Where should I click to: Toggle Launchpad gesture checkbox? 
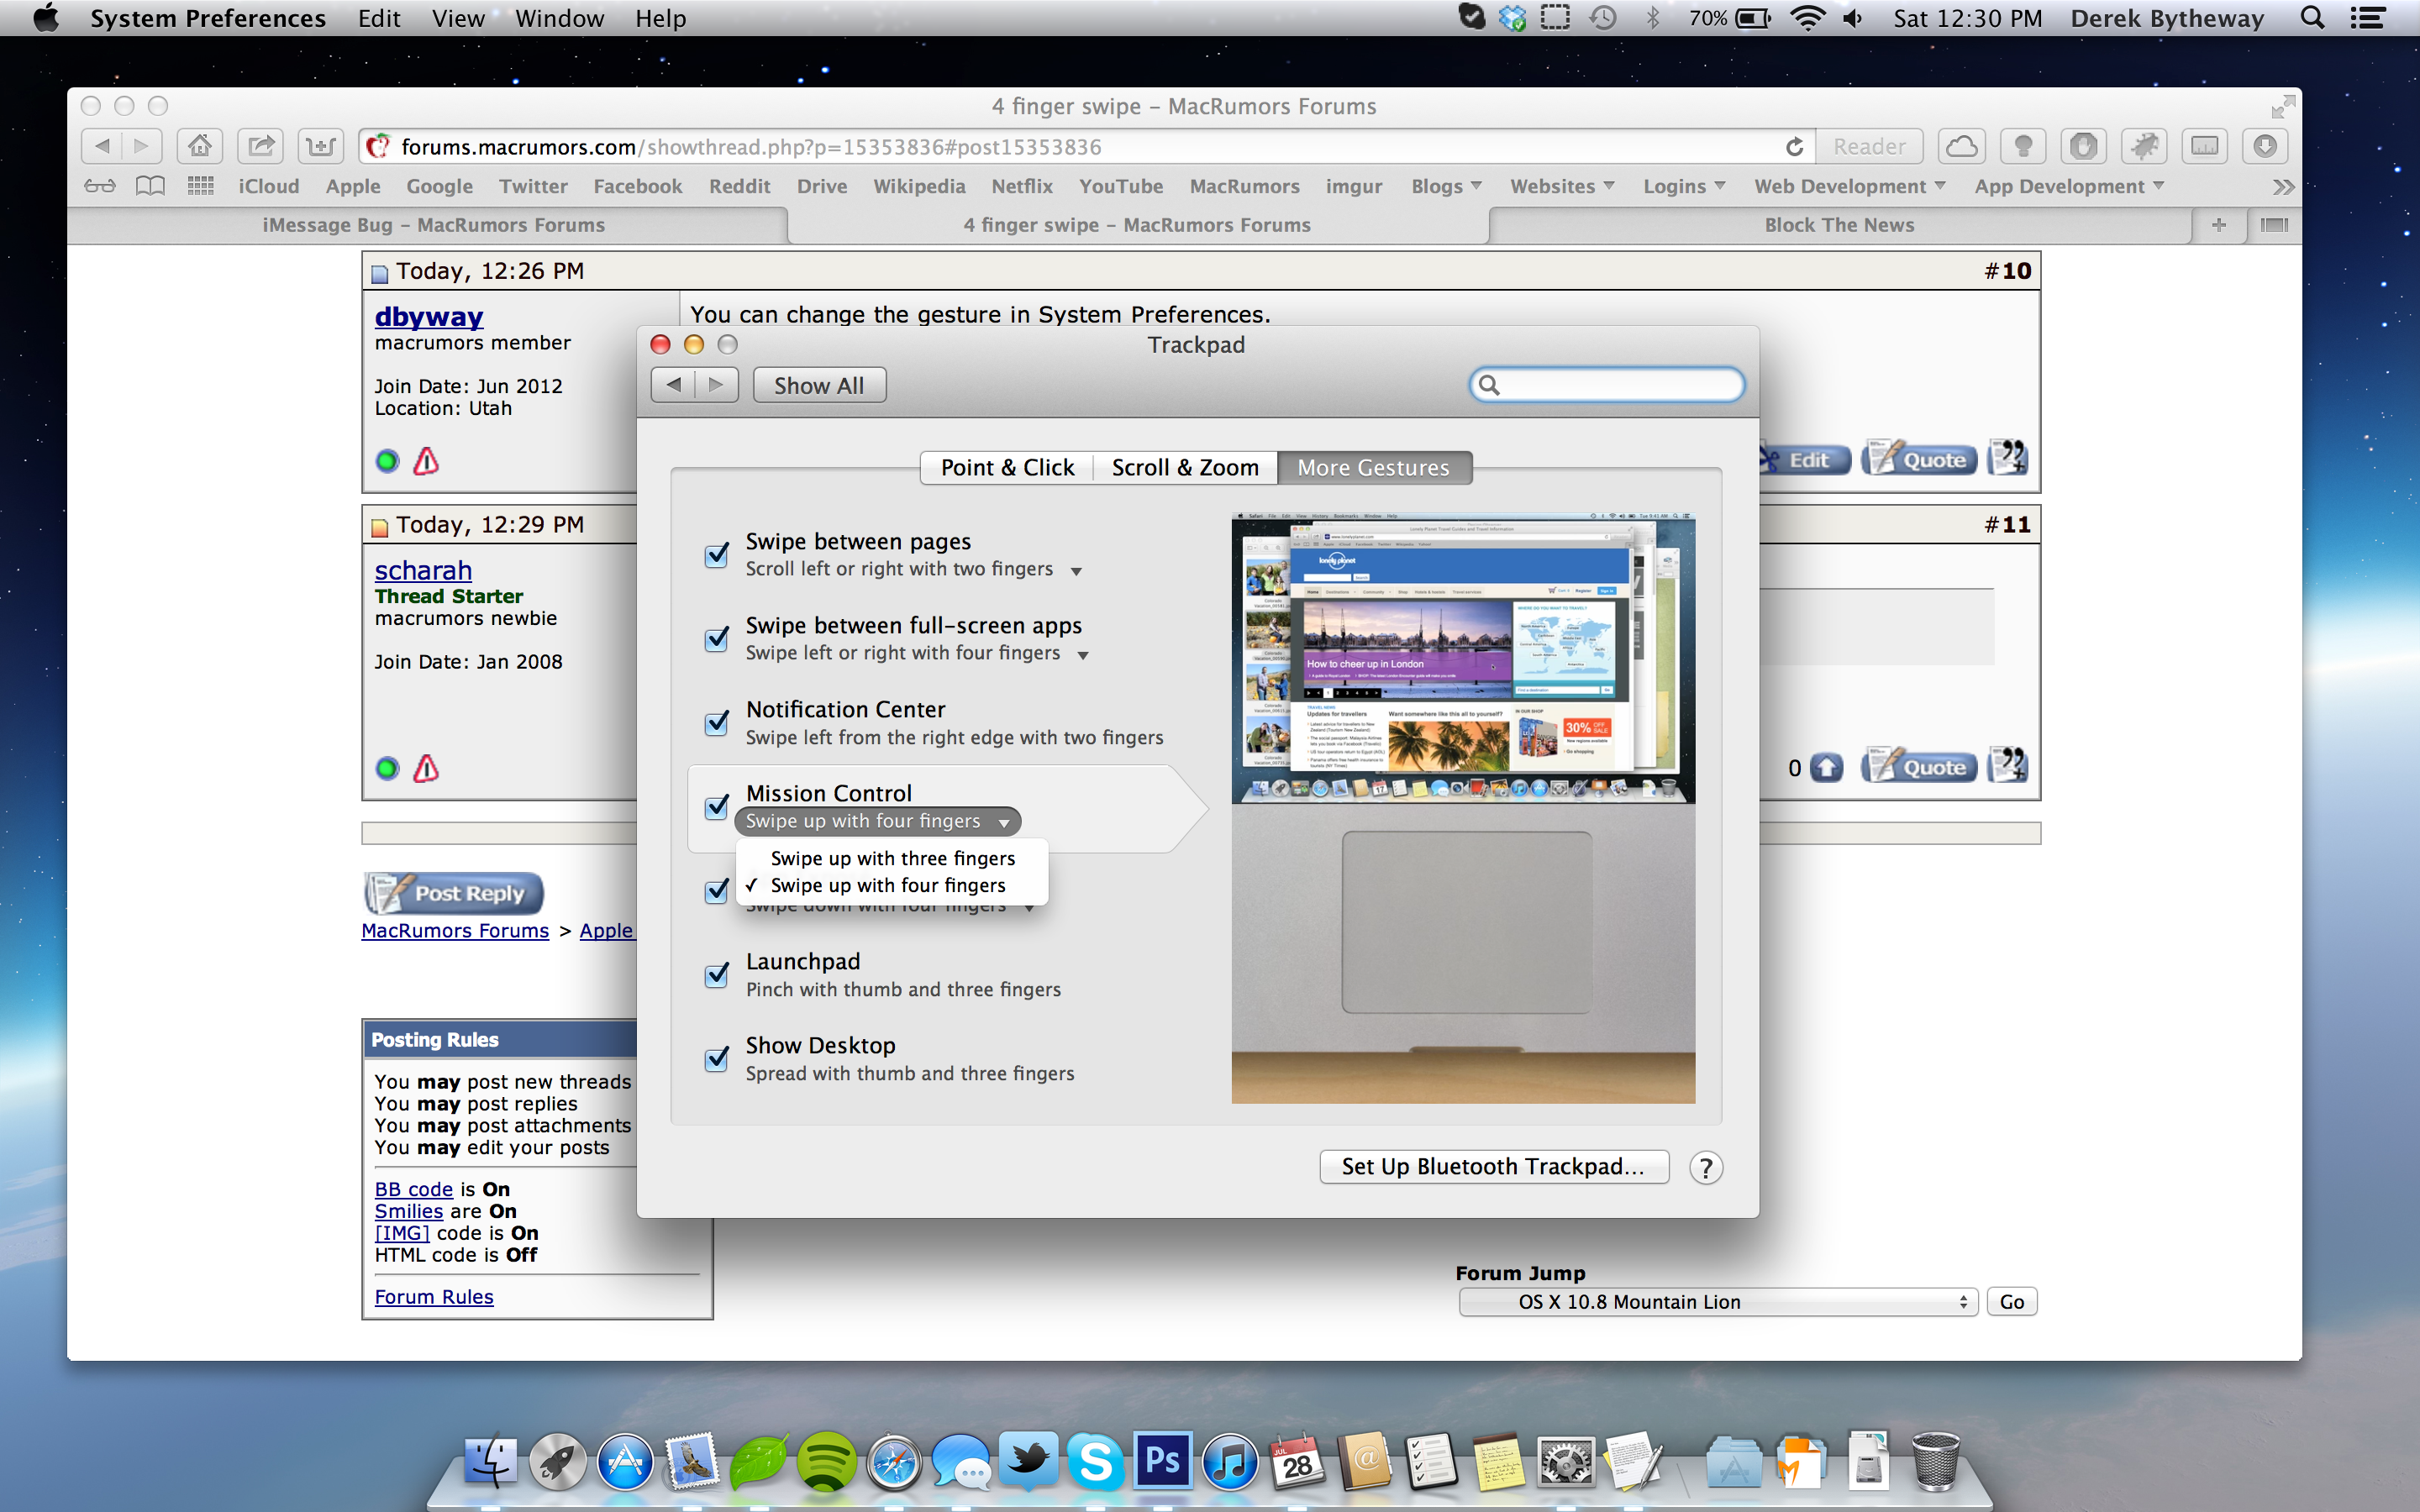[717, 974]
